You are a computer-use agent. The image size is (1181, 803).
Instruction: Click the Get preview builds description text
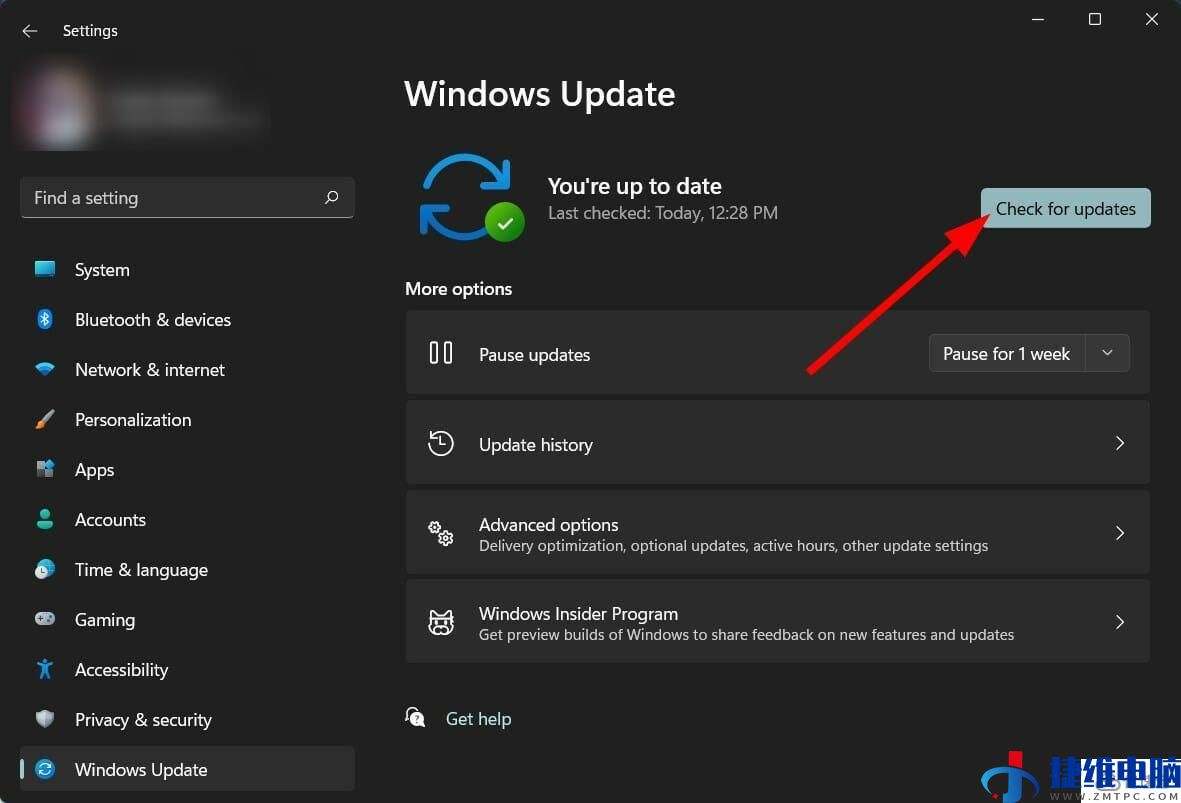coord(746,634)
